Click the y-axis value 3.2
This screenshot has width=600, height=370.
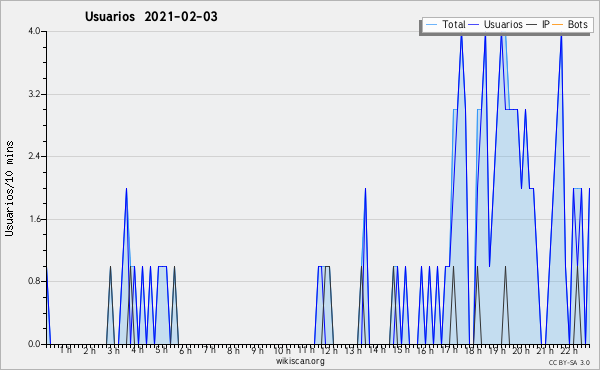(34, 94)
